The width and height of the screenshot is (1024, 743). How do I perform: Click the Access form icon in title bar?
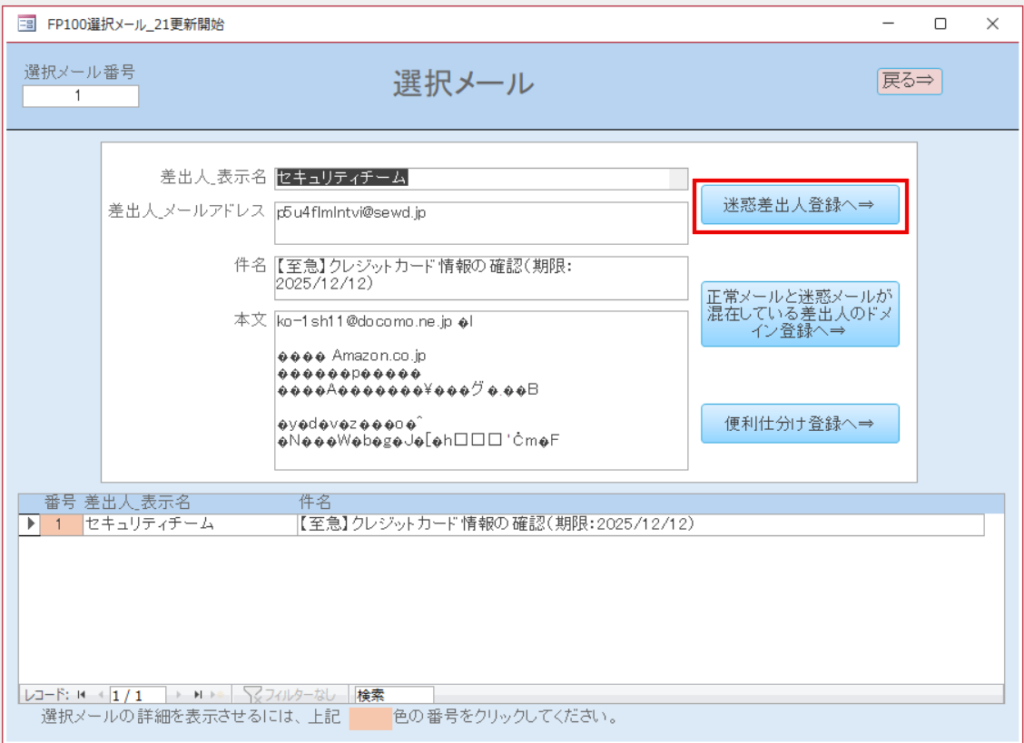[27, 24]
